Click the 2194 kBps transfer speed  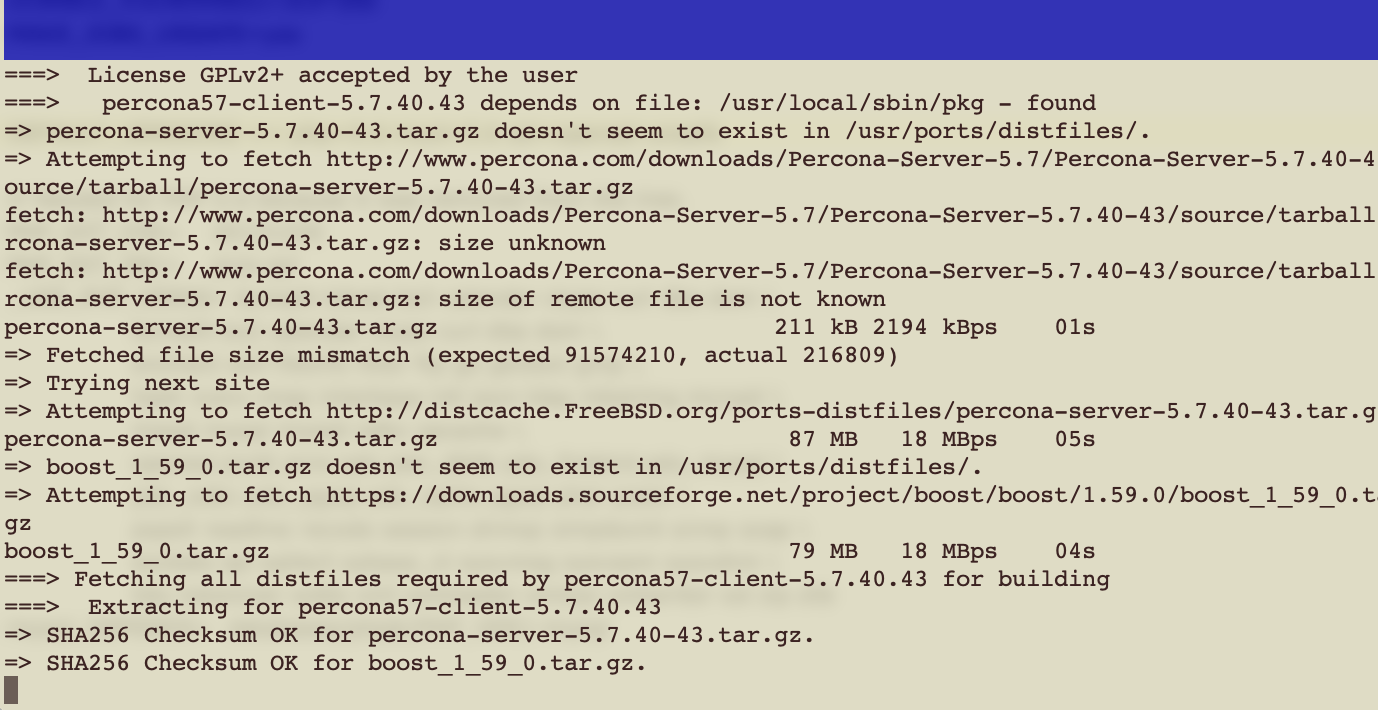(x=934, y=327)
